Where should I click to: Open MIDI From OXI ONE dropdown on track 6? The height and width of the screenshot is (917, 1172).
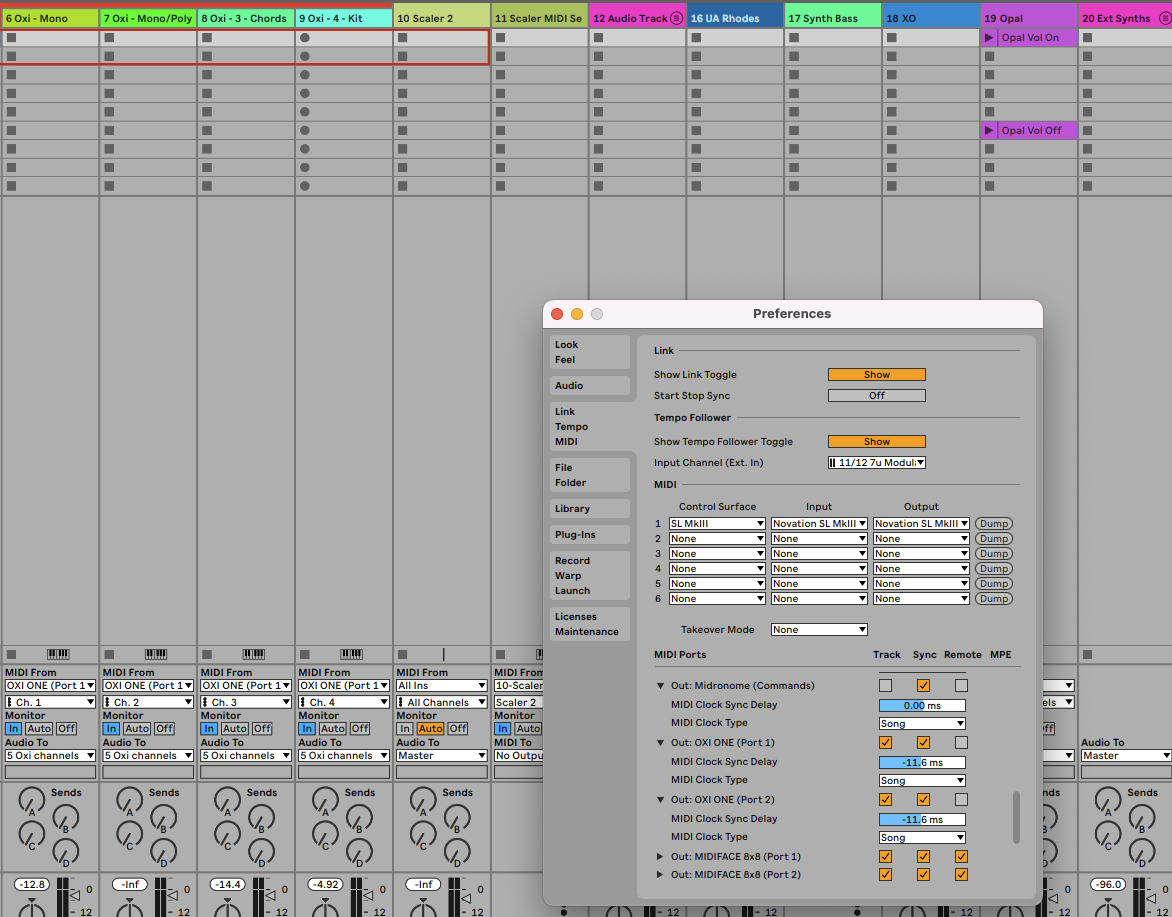(x=51, y=685)
